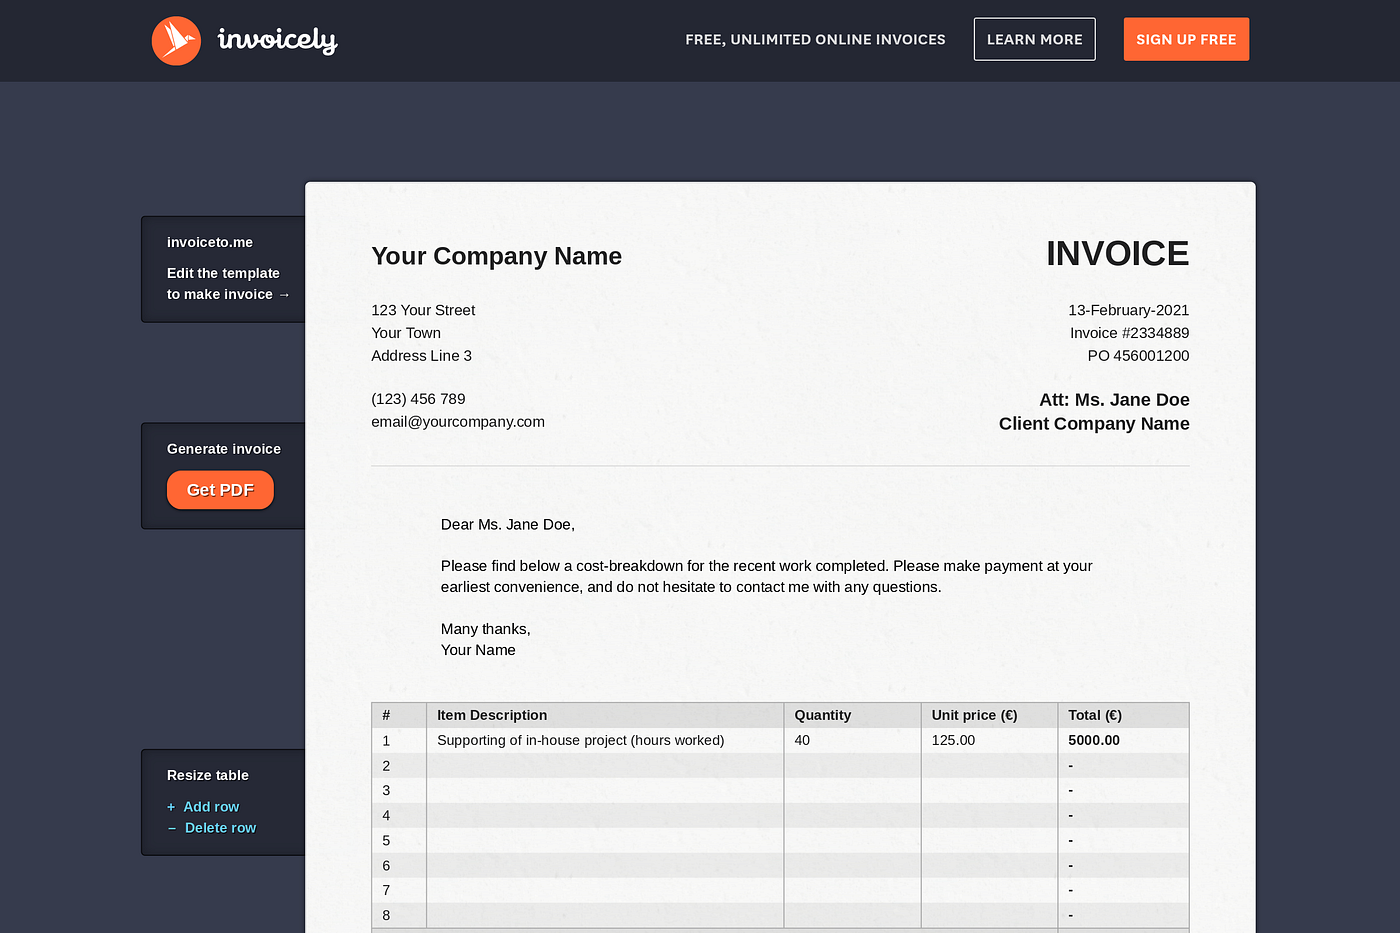1400x933 pixels.
Task: Click the Dear Ms. Jane Doe greeting
Action: coord(508,524)
